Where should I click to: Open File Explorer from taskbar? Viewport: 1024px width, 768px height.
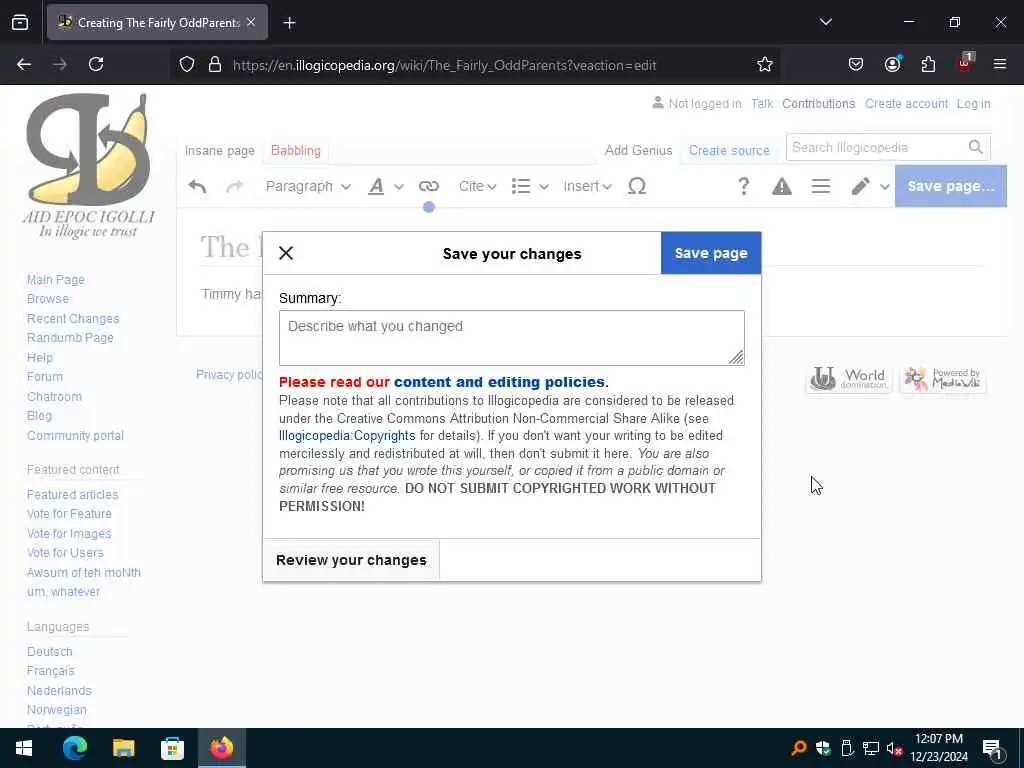[123, 748]
